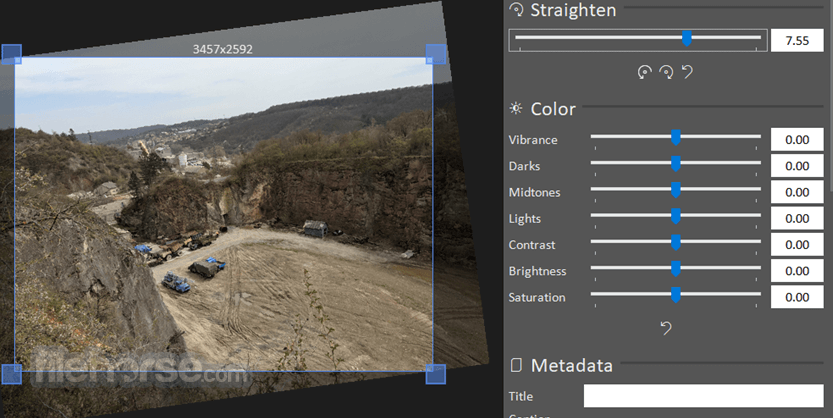Focus the Vibrance value field
833x418 pixels.
[797, 140]
